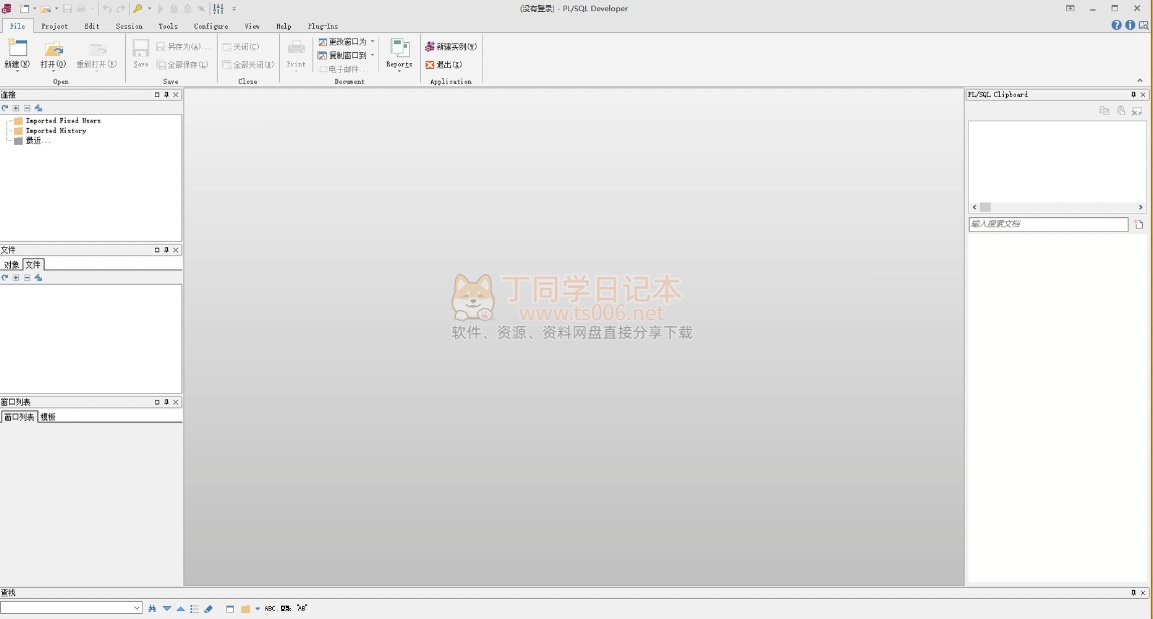Click the ABC match-case icon in search bar
The image size is (1153, 619).
point(270,609)
